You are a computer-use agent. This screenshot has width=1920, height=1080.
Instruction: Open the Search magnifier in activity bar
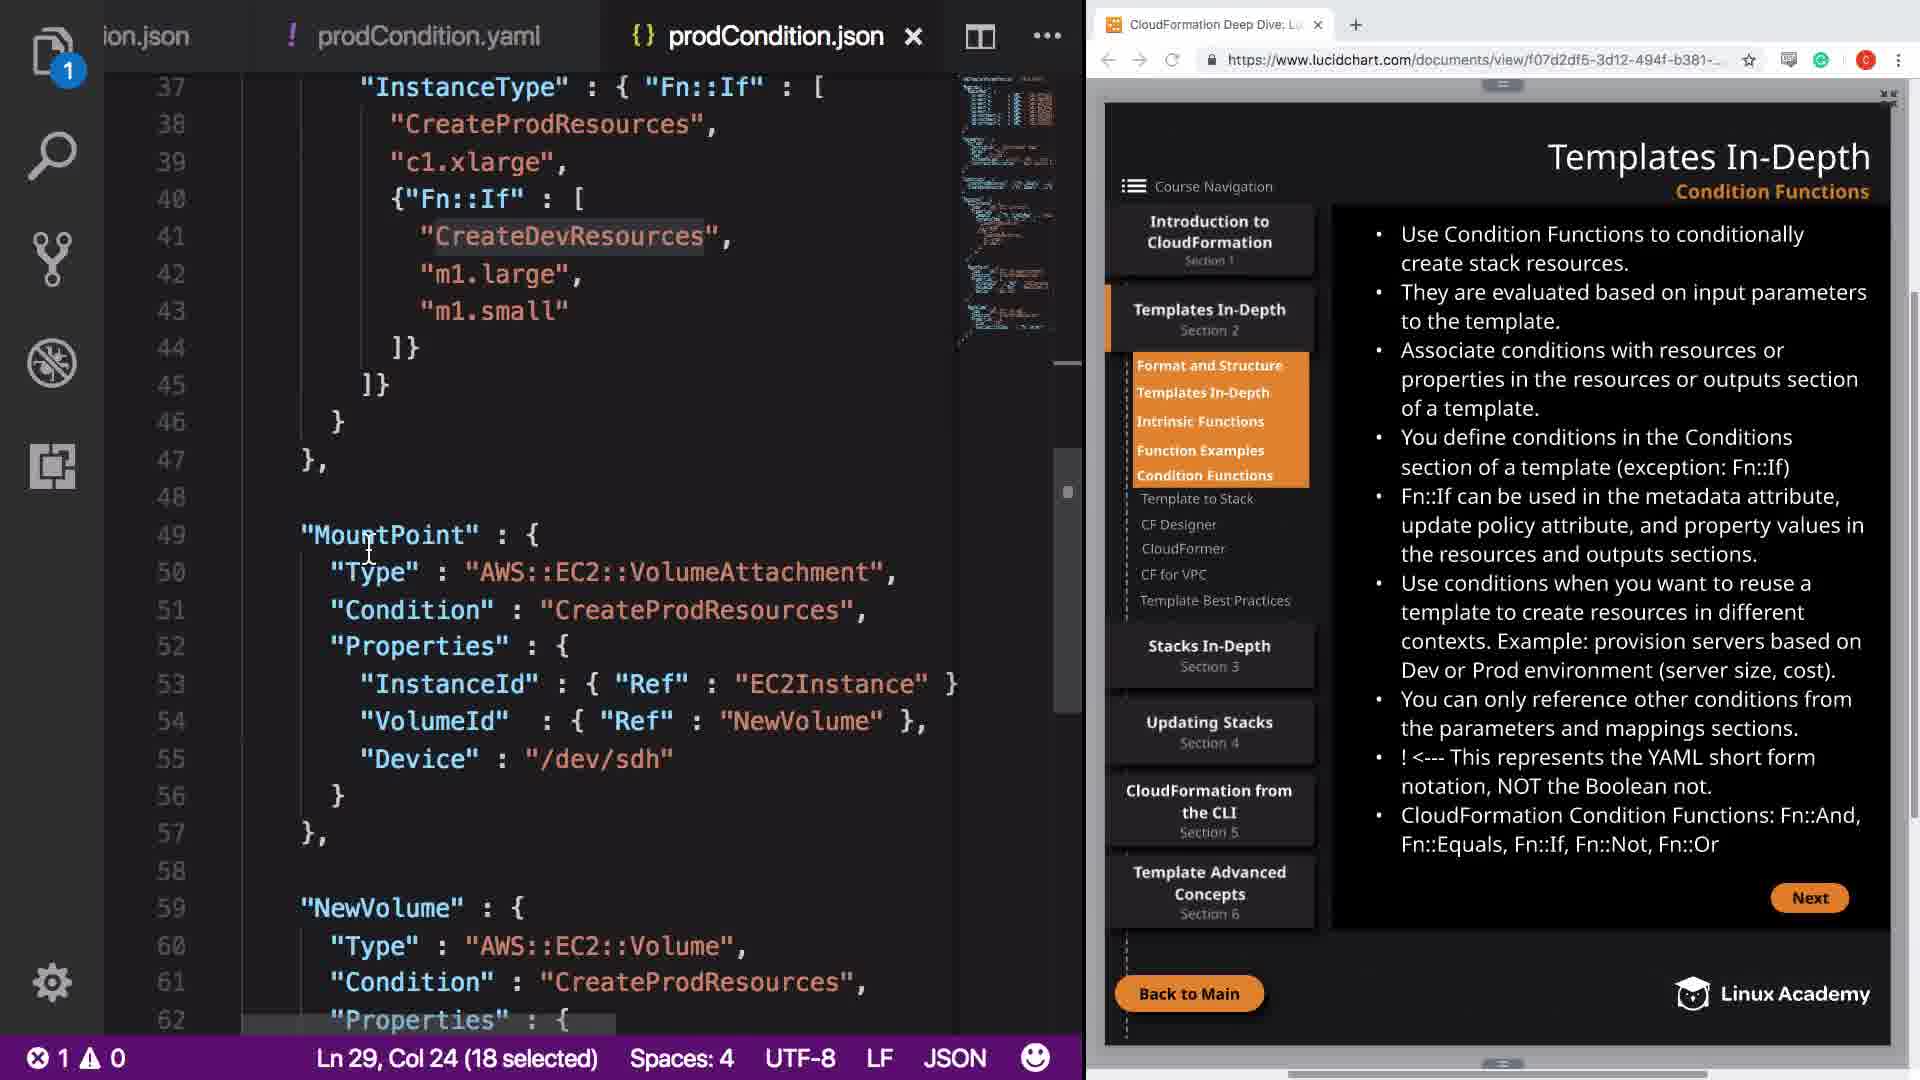click(52, 156)
